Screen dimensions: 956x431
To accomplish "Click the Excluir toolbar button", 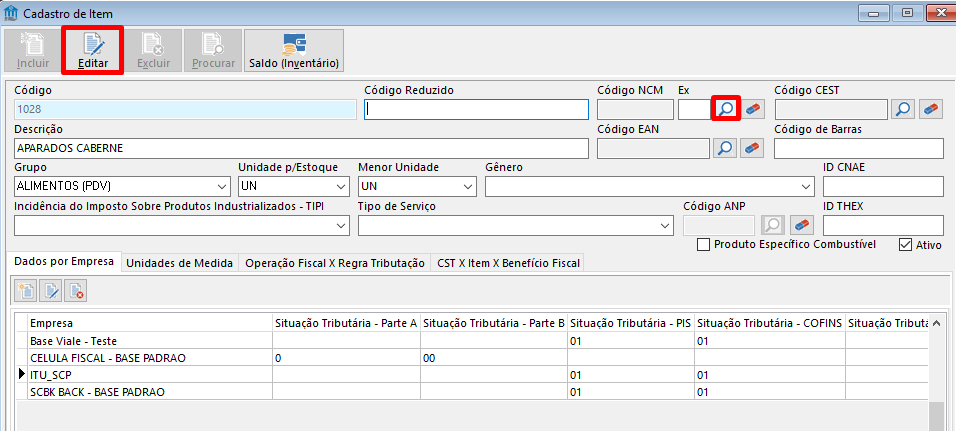I will point(153,50).
